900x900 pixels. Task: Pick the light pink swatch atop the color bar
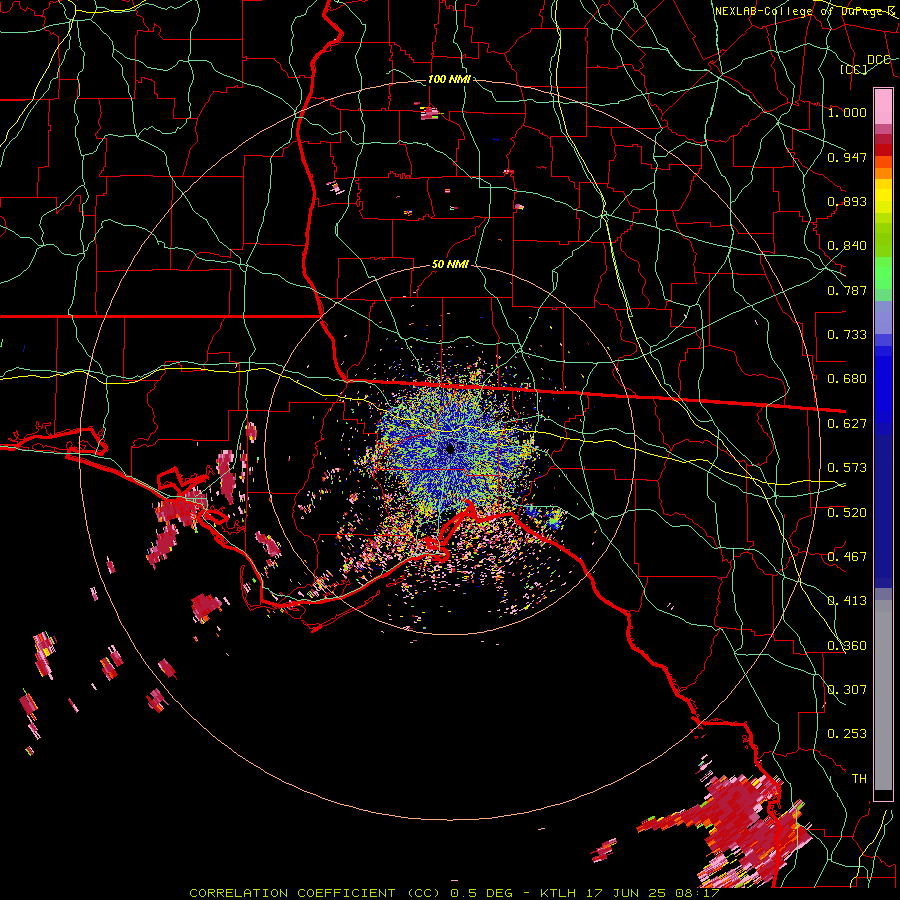click(883, 106)
